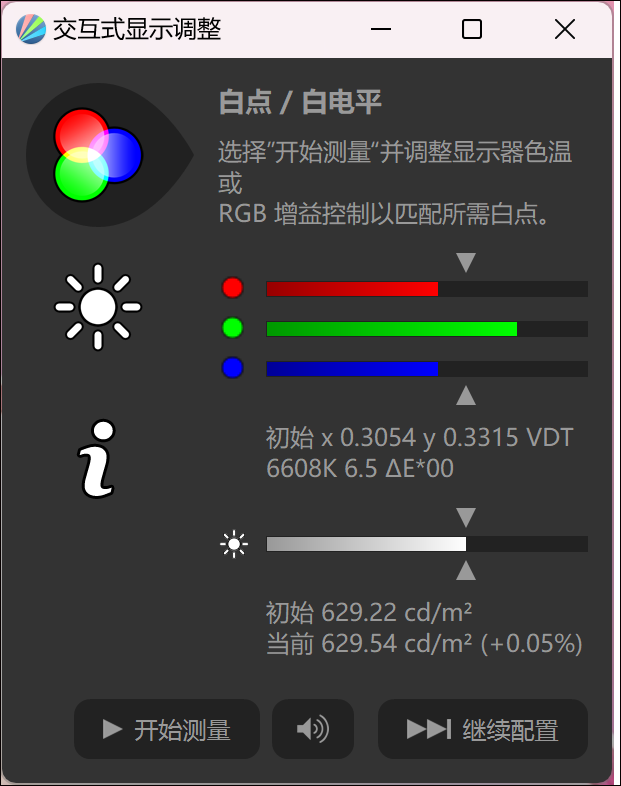Click the red channel dot indicator

pyautogui.click(x=233, y=288)
